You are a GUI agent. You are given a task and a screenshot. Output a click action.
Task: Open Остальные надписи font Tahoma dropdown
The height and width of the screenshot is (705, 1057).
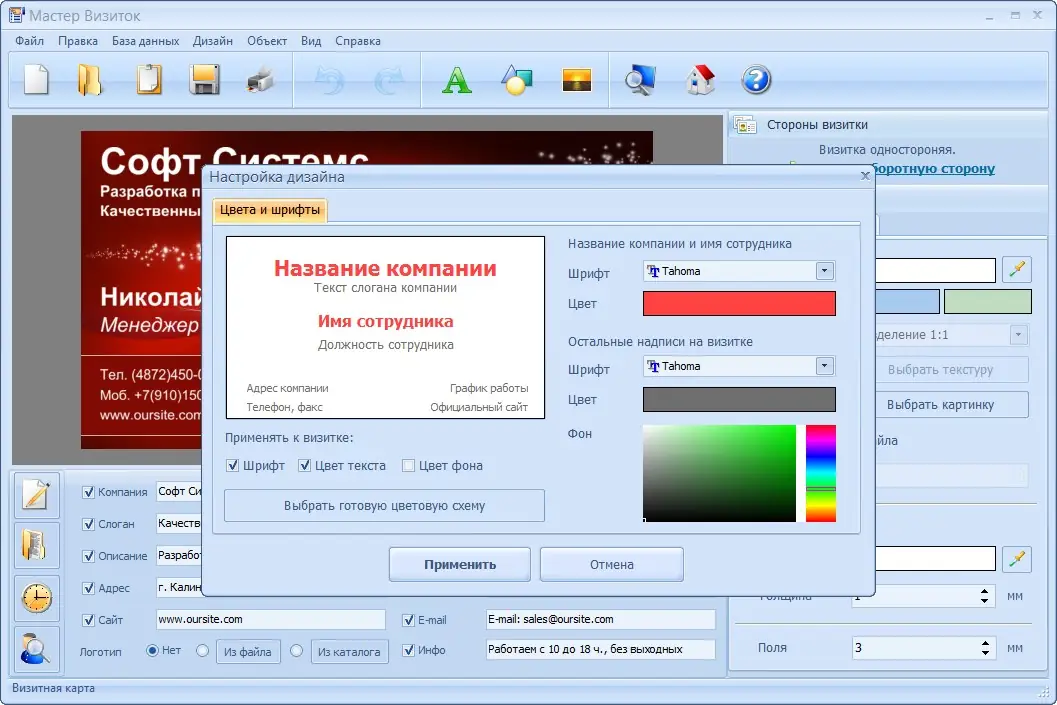point(824,366)
